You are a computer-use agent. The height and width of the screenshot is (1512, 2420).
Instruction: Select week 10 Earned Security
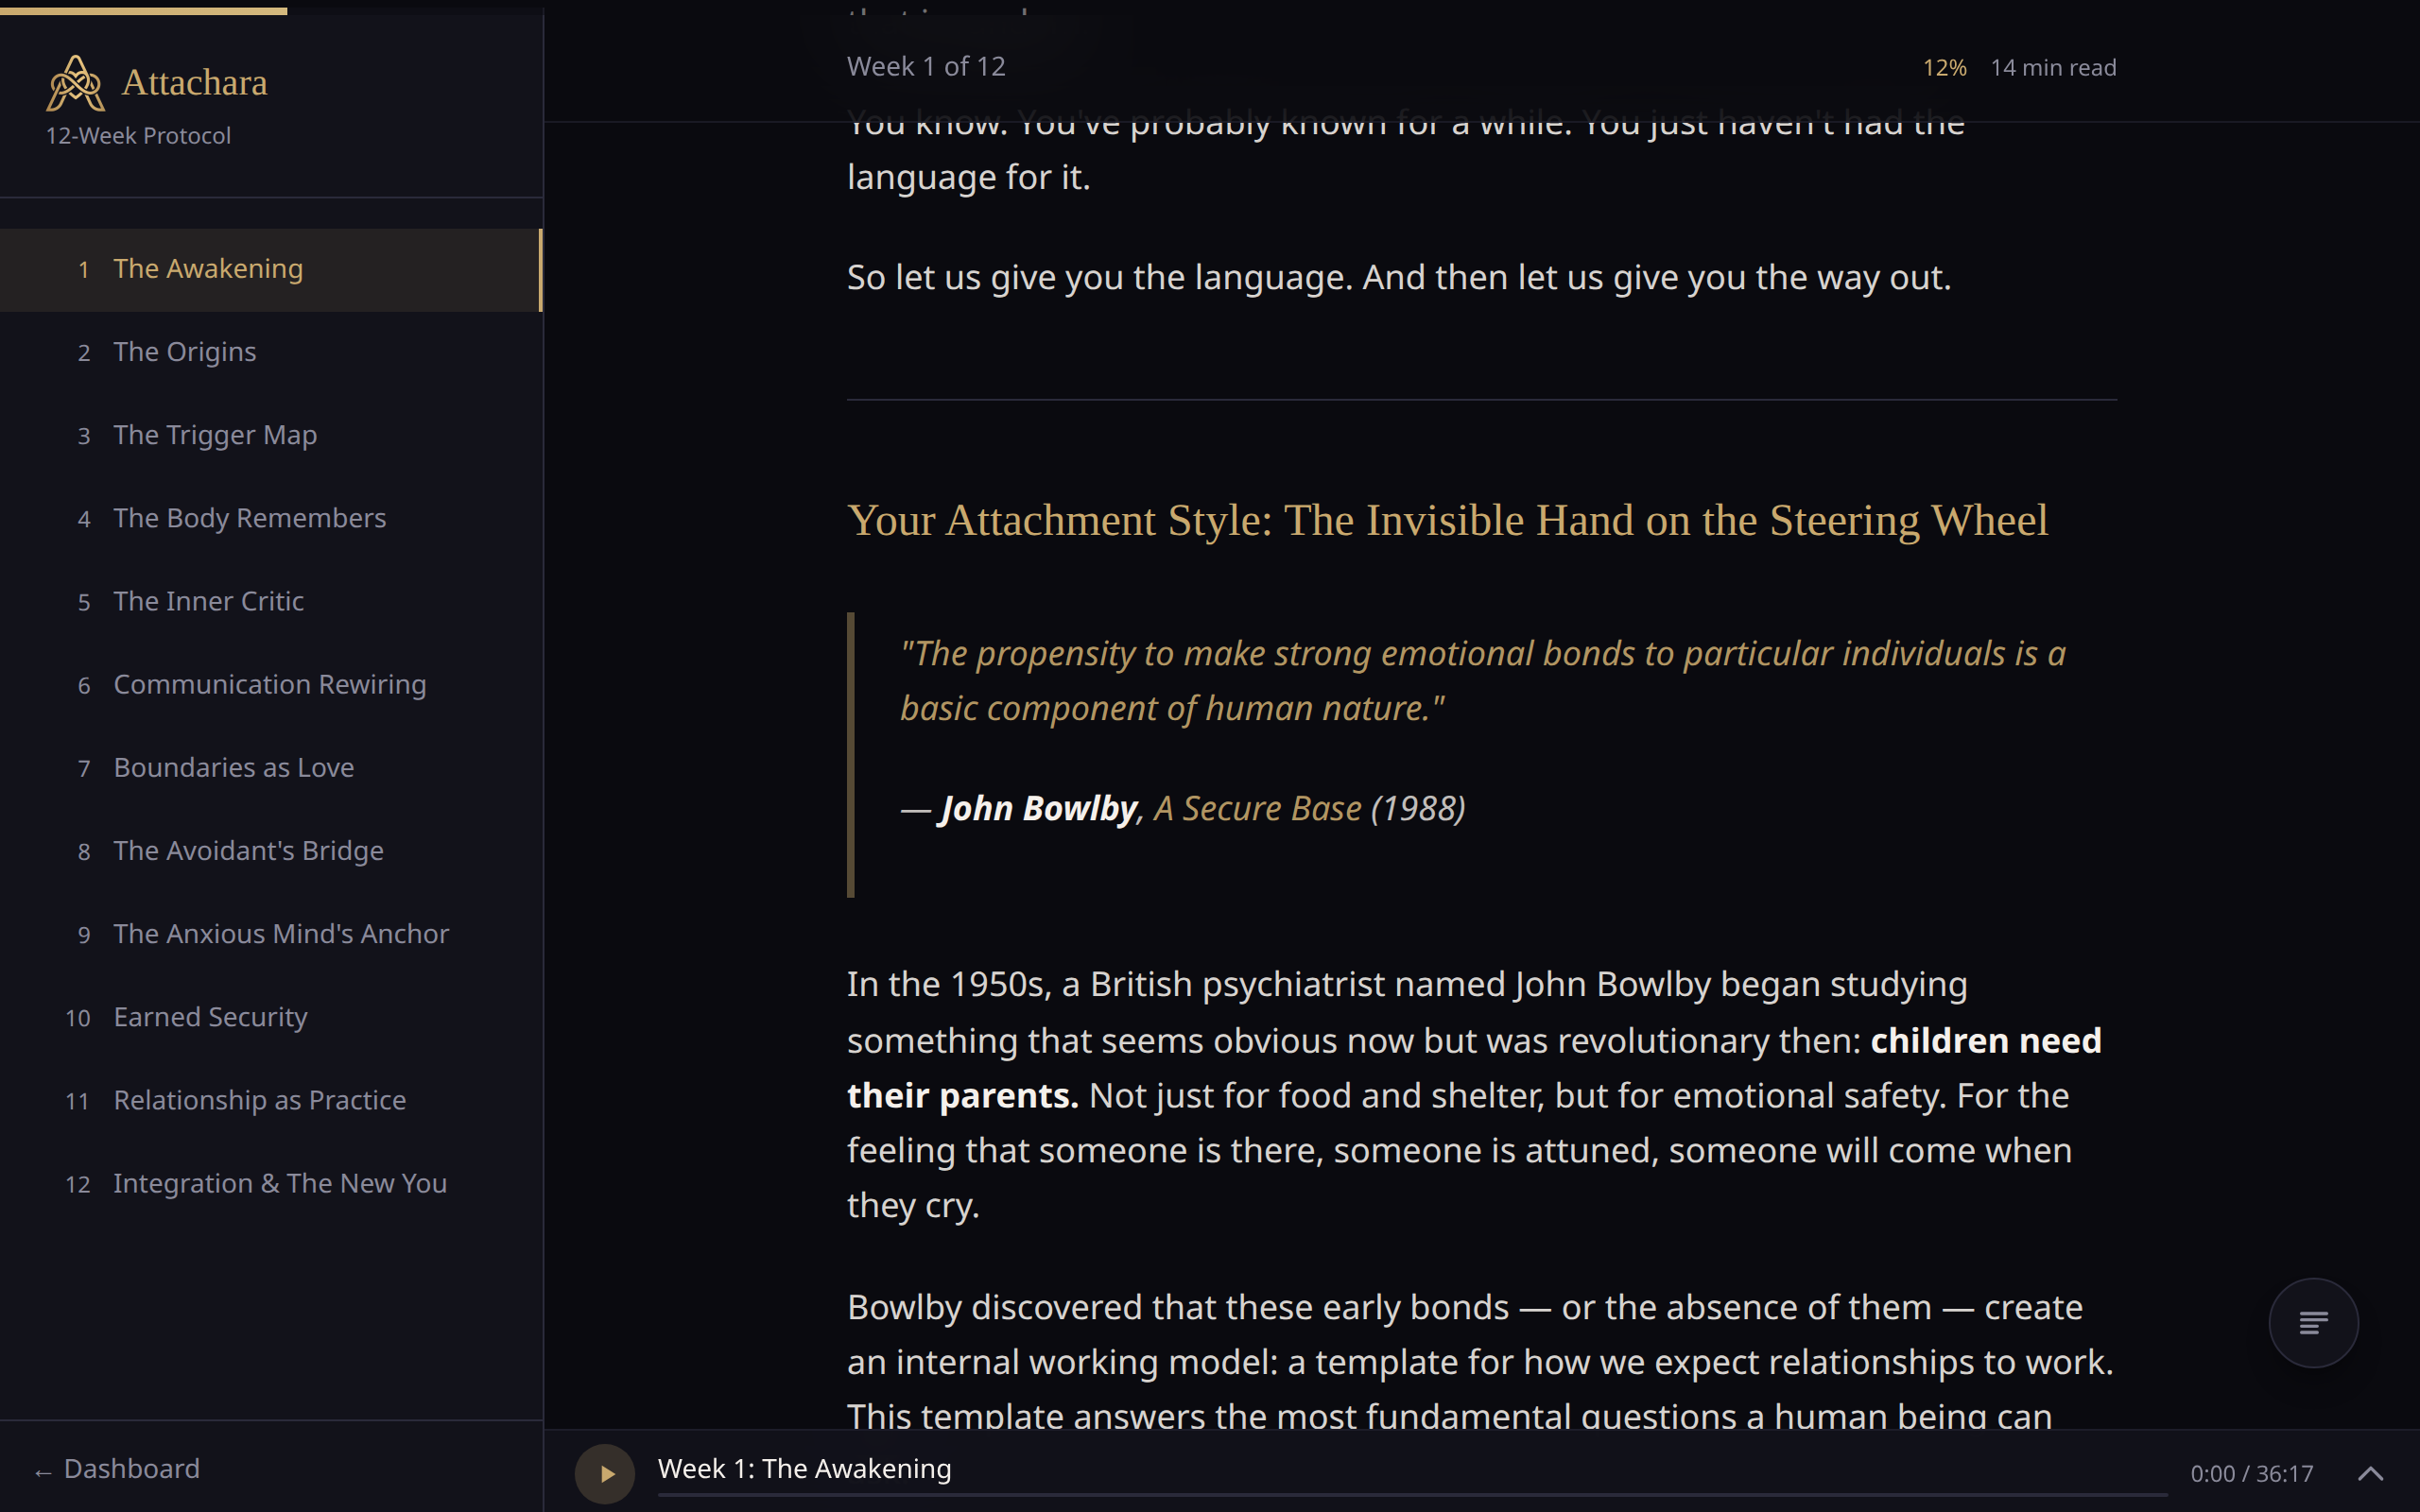210,1017
